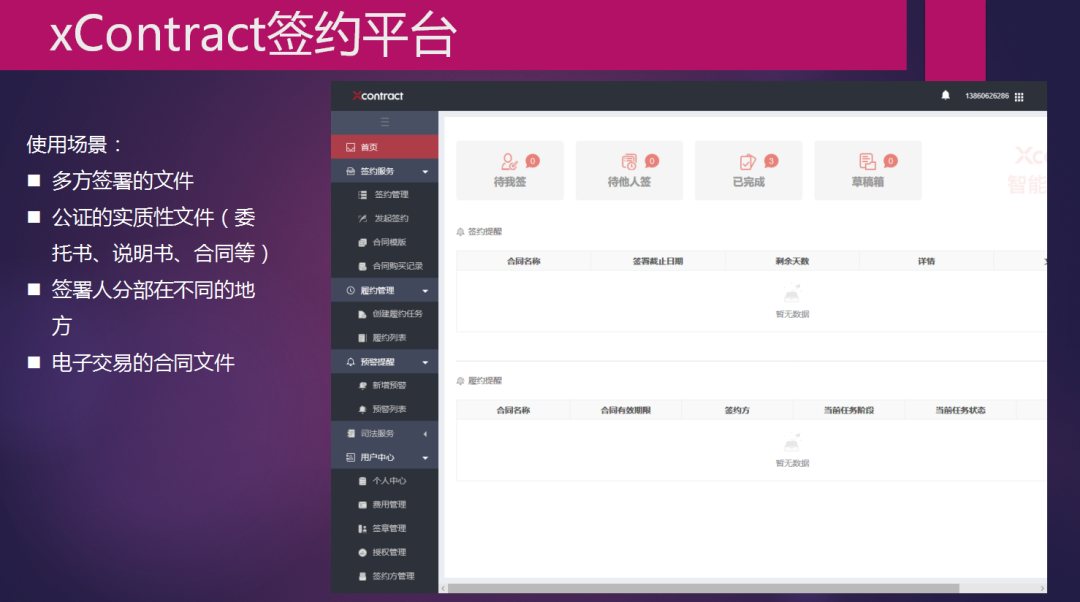Click the 已完成 checkmark card icon
1080x602 pixels.
pyautogui.click(x=747, y=162)
